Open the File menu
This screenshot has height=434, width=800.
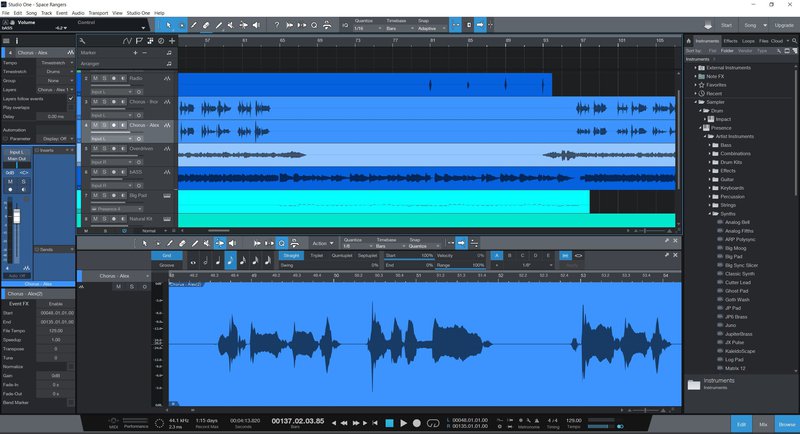click(6, 13)
